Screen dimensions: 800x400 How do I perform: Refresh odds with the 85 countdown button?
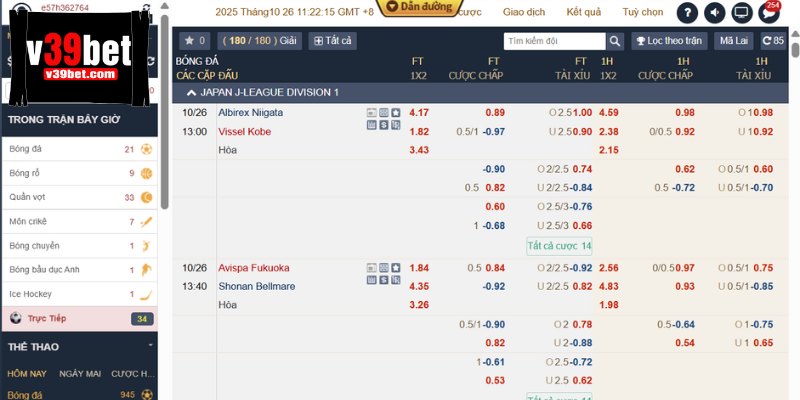pyautogui.click(x=773, y=41)
